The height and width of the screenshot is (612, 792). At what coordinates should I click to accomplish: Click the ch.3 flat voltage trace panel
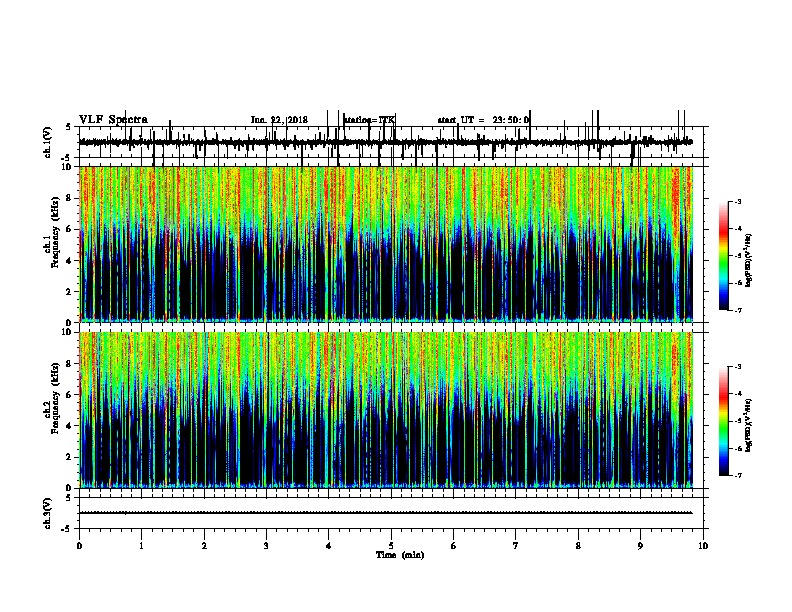tap(391, 513)
